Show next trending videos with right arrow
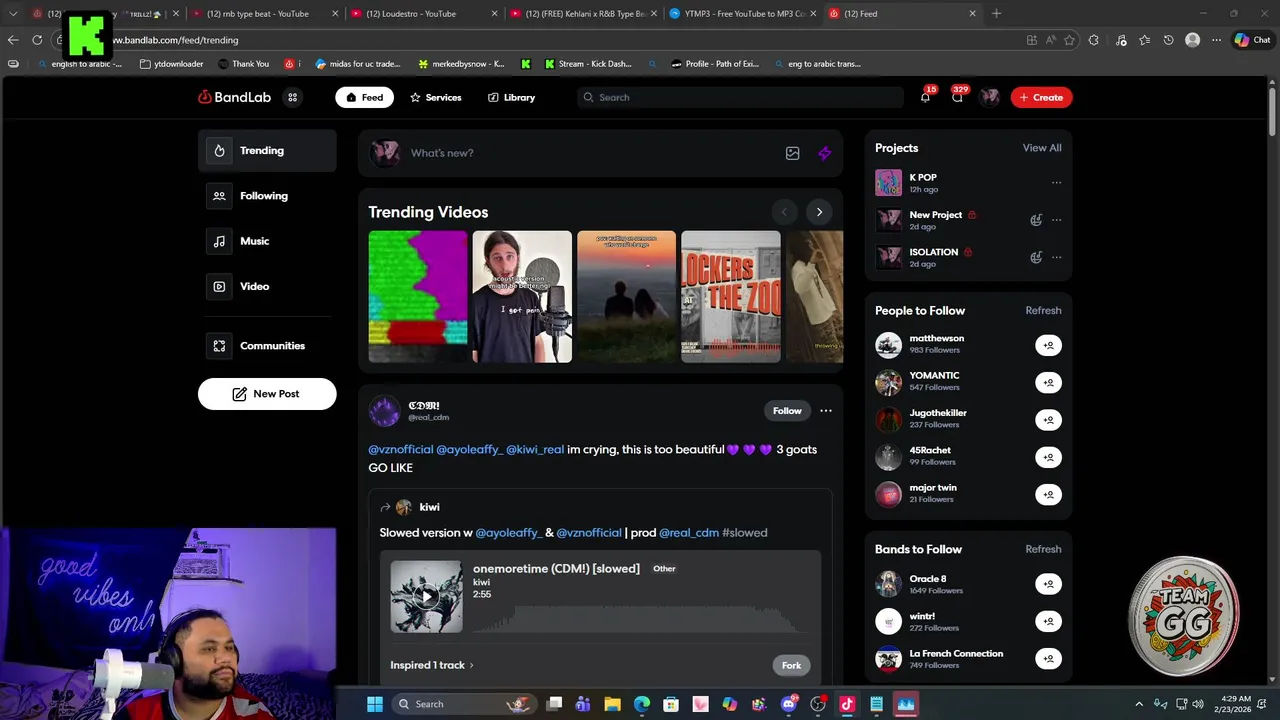Screen dimensions: 1280x720 point(819,212)
